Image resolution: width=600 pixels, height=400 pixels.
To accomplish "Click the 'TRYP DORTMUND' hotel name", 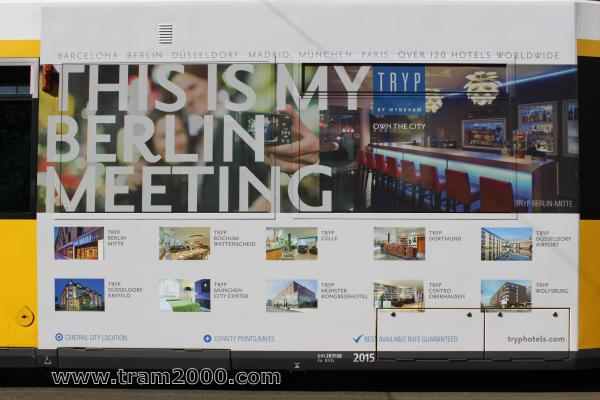I will [445, 235].
